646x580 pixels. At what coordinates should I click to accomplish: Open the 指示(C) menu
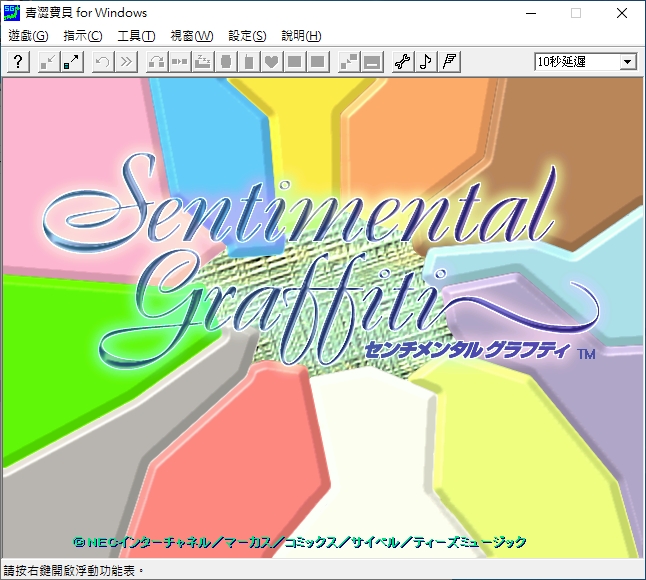coord(82,36)
